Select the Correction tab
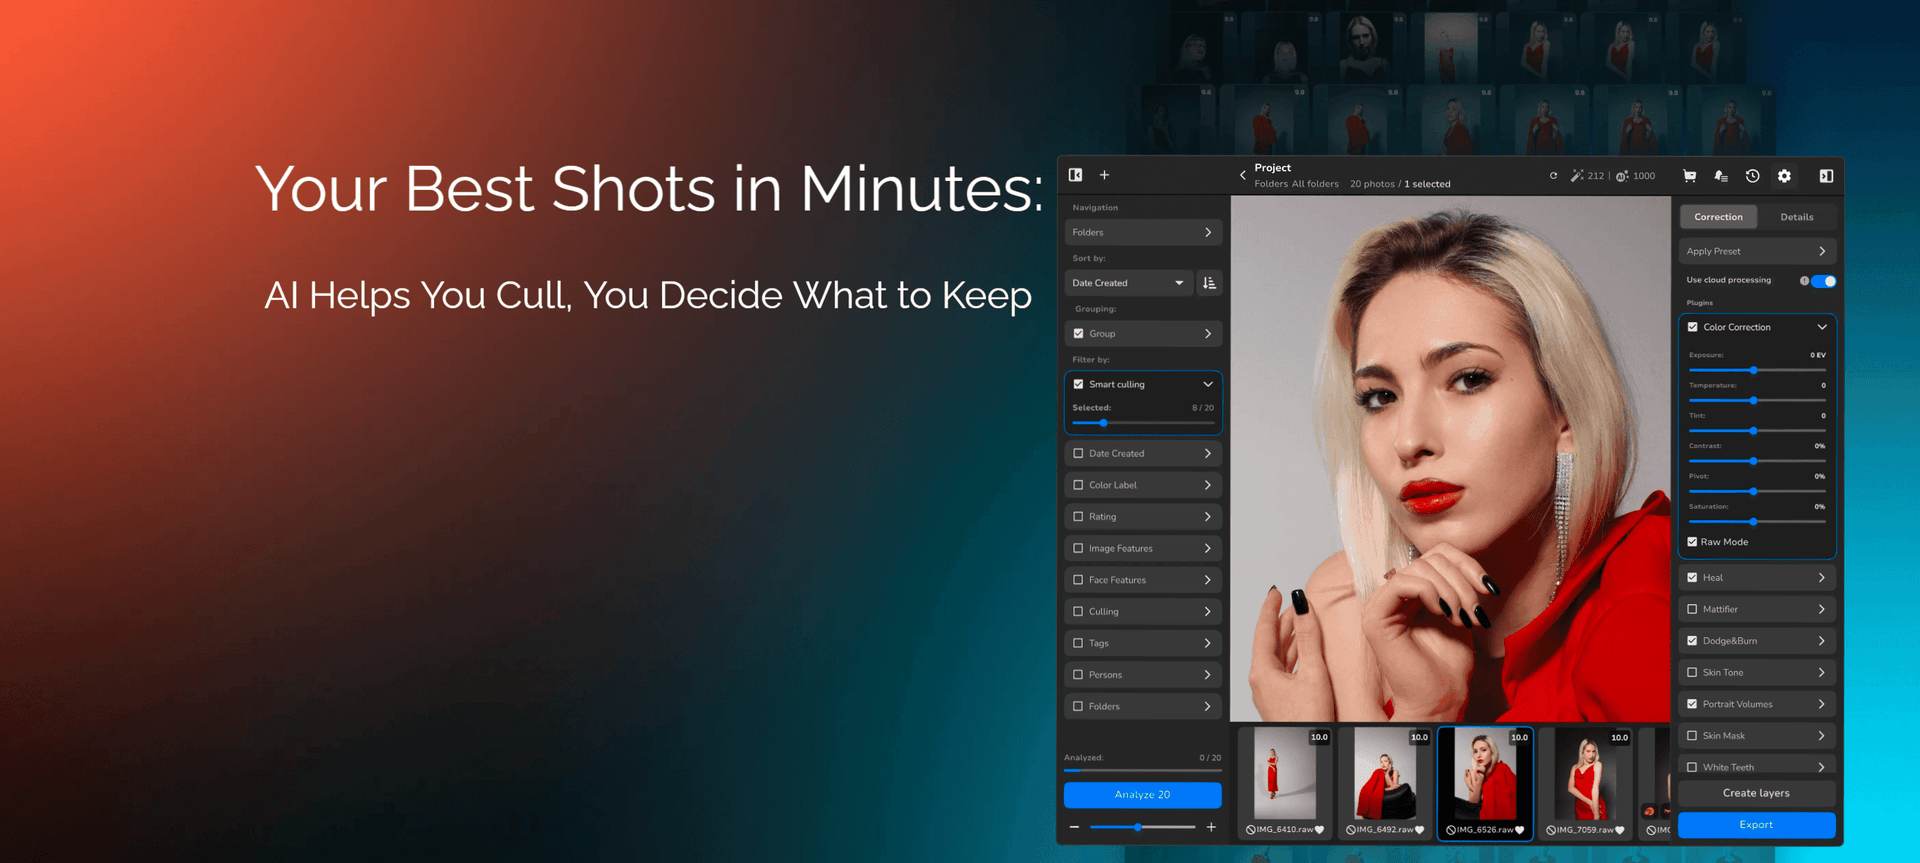1920x863 pixels. point(1718,217)
